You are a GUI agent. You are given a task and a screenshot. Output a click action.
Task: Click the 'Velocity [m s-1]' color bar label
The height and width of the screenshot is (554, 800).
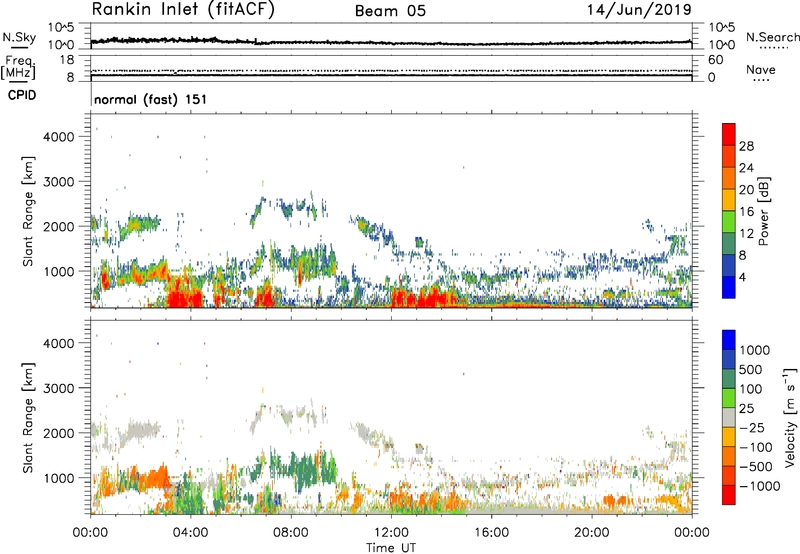coord(790,417)
